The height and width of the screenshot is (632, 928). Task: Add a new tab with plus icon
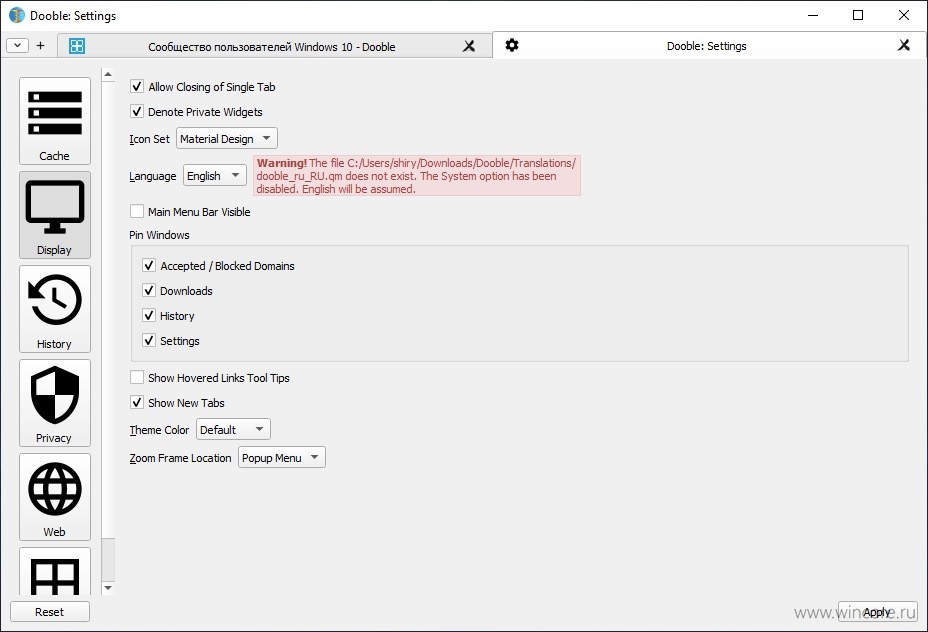point(40,46)
